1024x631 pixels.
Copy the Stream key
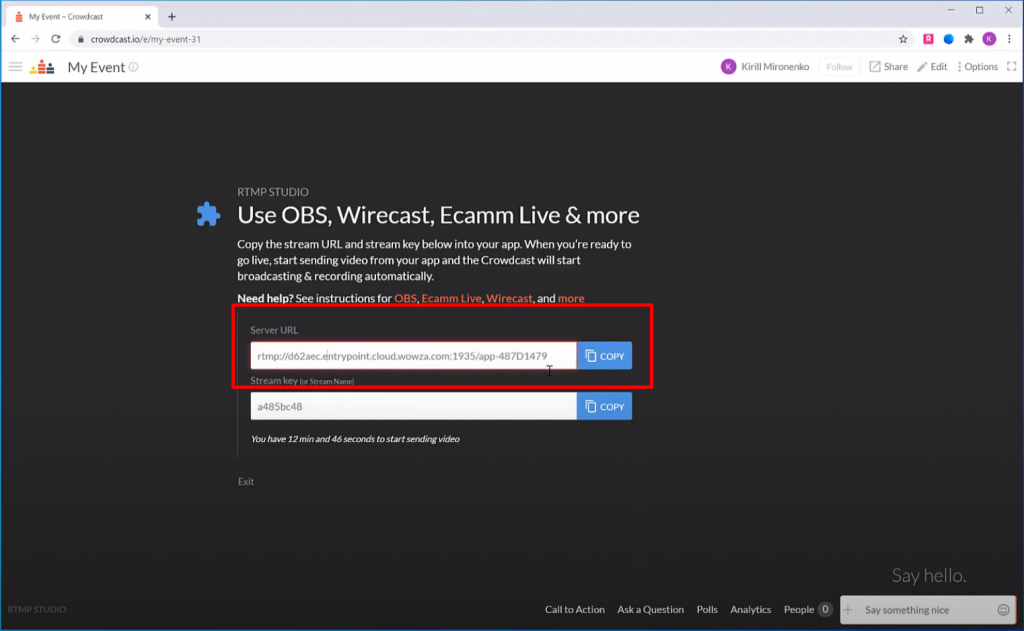[605, 406]
